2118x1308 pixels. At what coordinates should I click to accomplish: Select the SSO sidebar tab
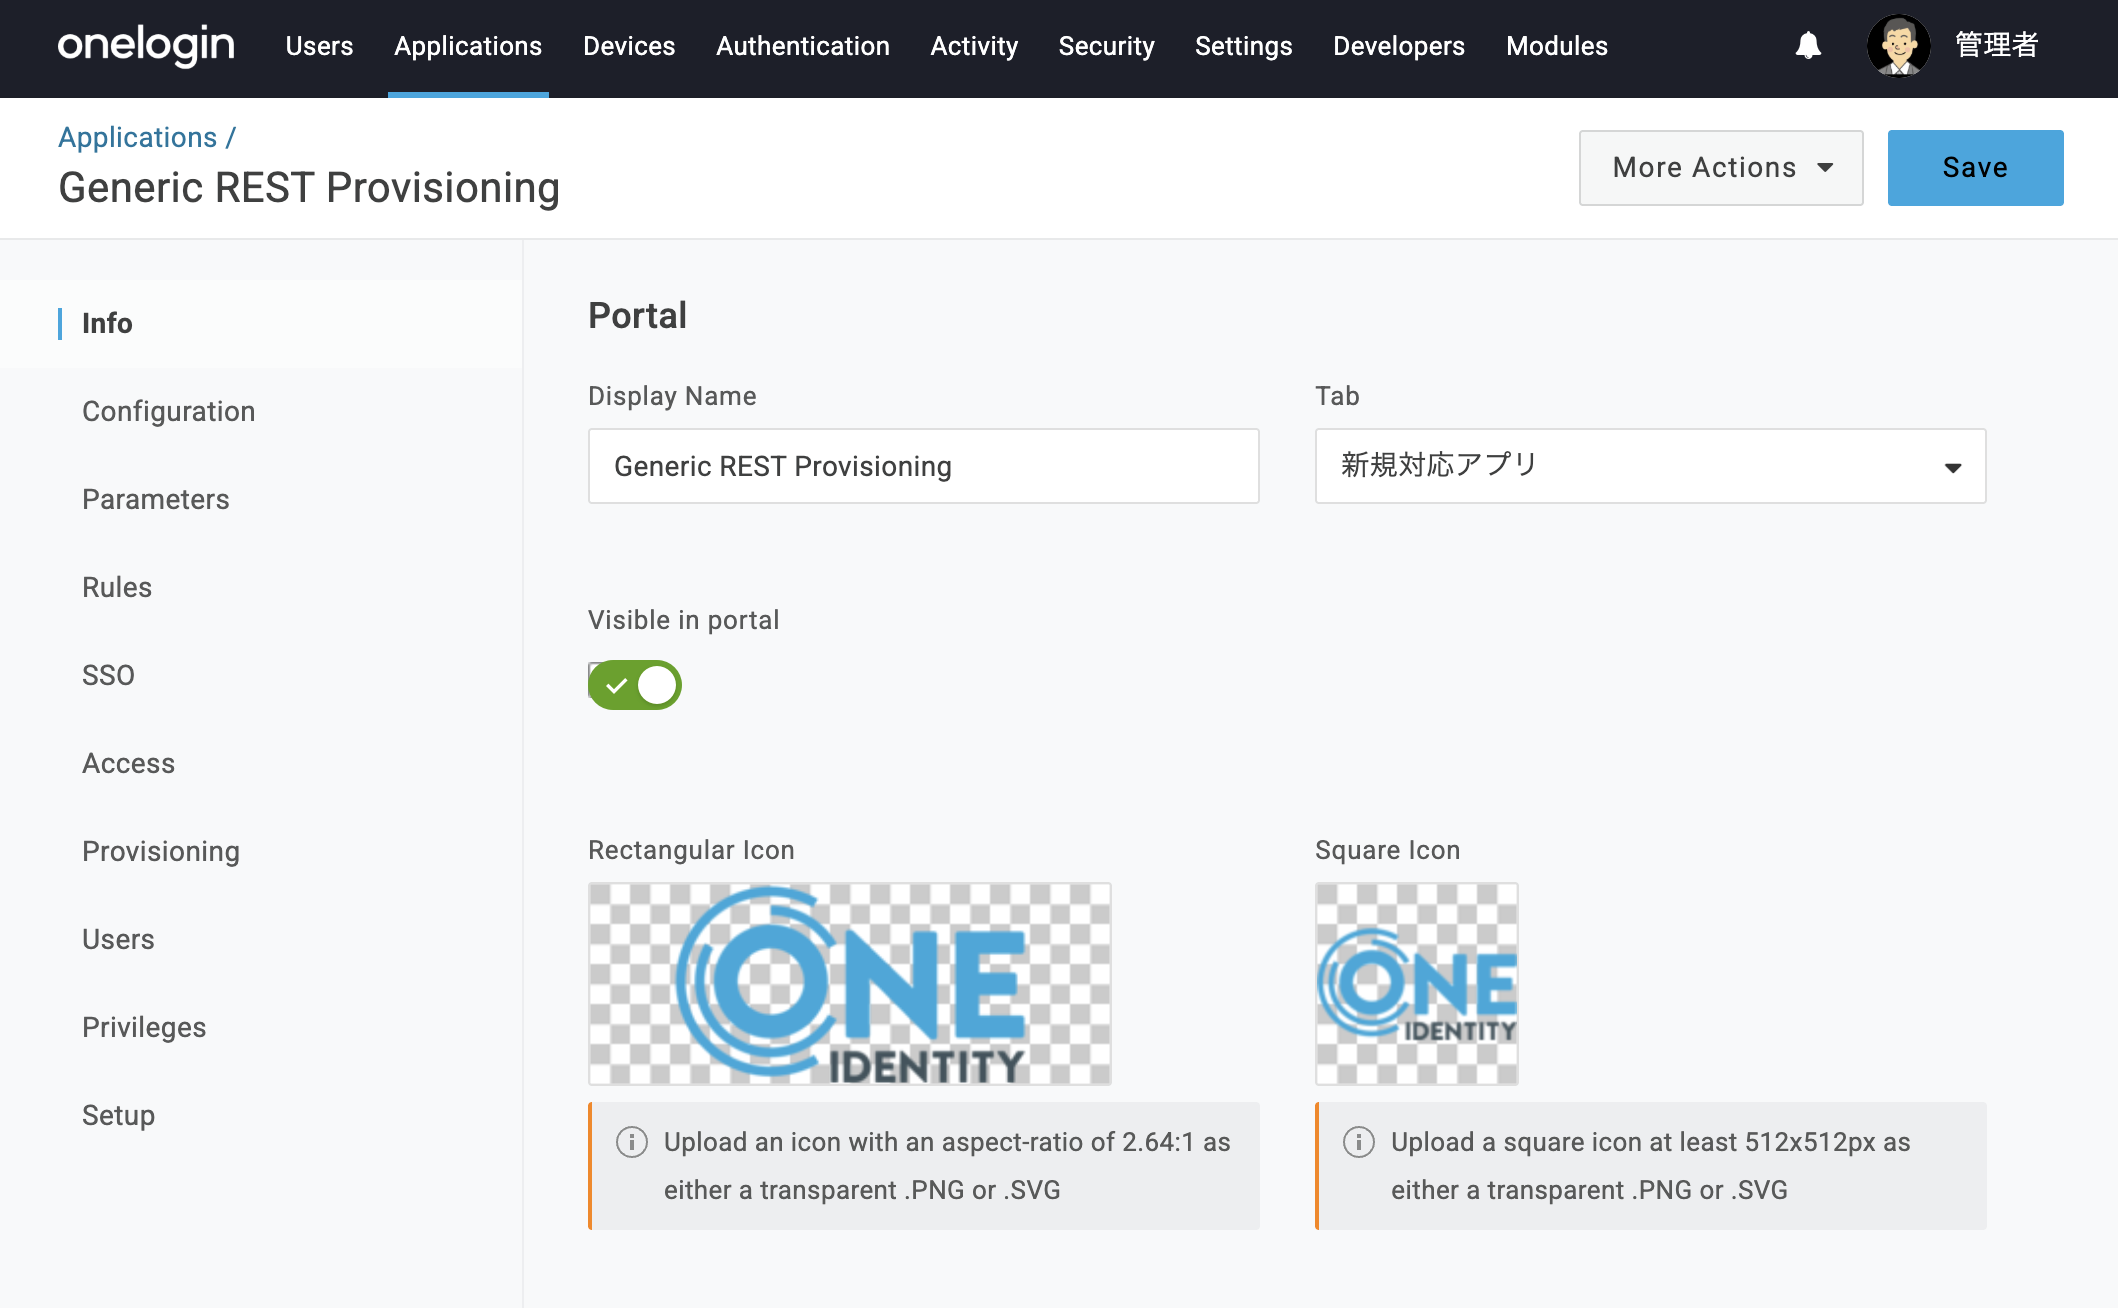(x=108, y=675)
